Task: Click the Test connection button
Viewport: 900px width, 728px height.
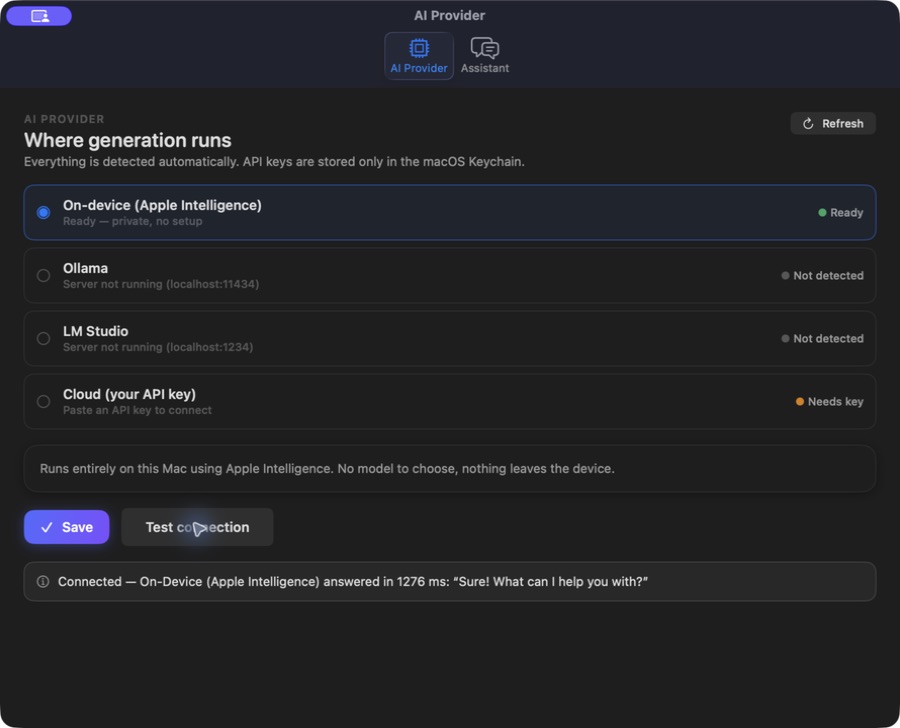Action: click(x=197, y=527)
